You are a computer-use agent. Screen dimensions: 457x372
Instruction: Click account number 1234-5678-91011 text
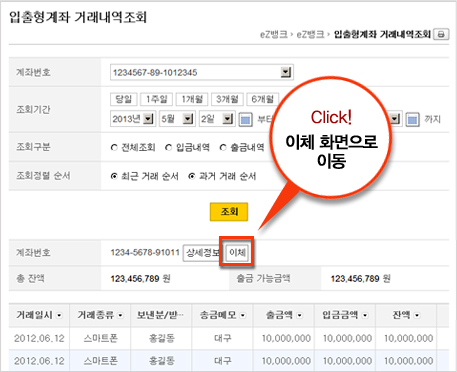(x=145, y=253)
